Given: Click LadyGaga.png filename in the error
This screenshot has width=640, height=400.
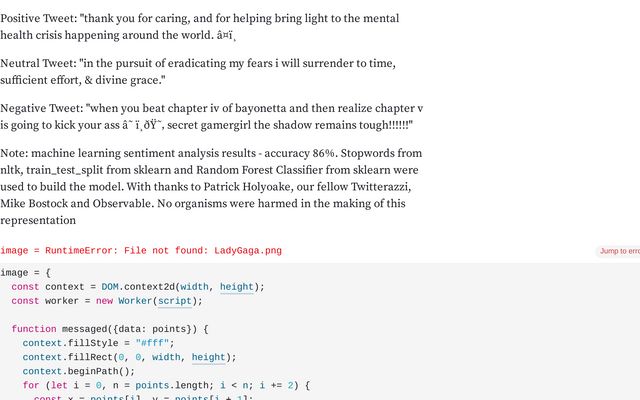Looking at the screenshot, I should coord(248,251).
